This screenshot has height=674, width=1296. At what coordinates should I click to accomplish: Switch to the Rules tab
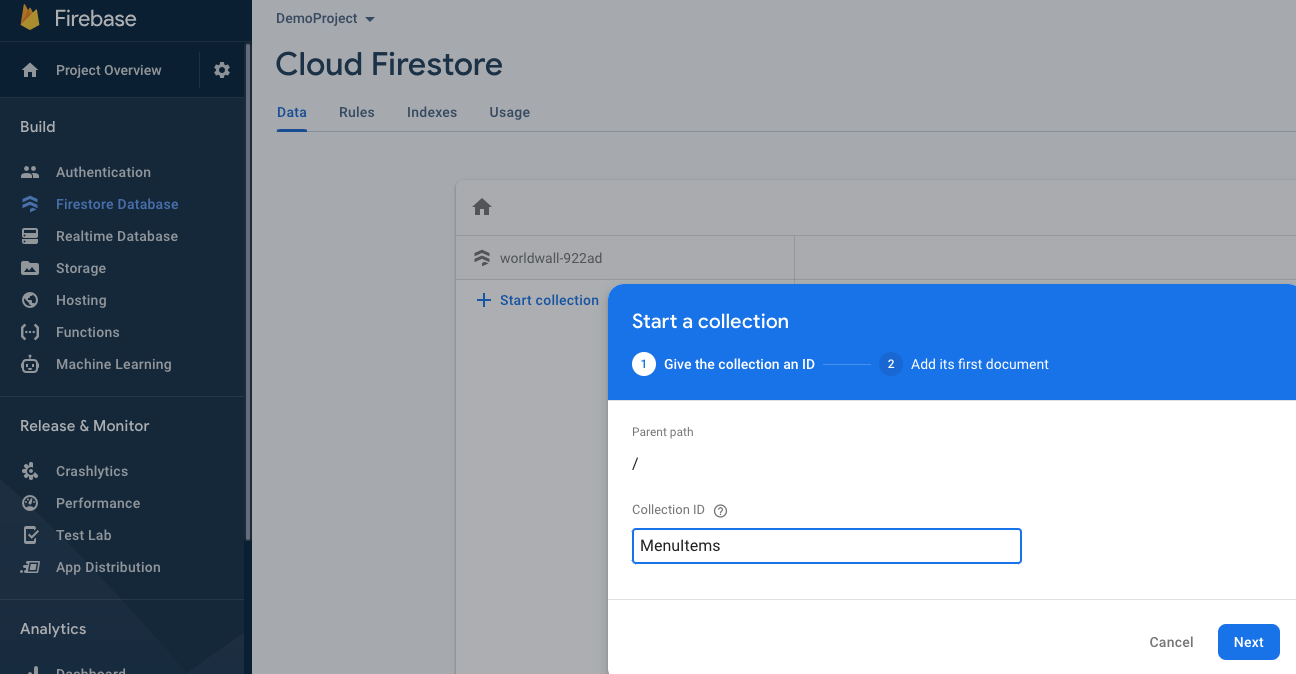click(x=357, y=112)
